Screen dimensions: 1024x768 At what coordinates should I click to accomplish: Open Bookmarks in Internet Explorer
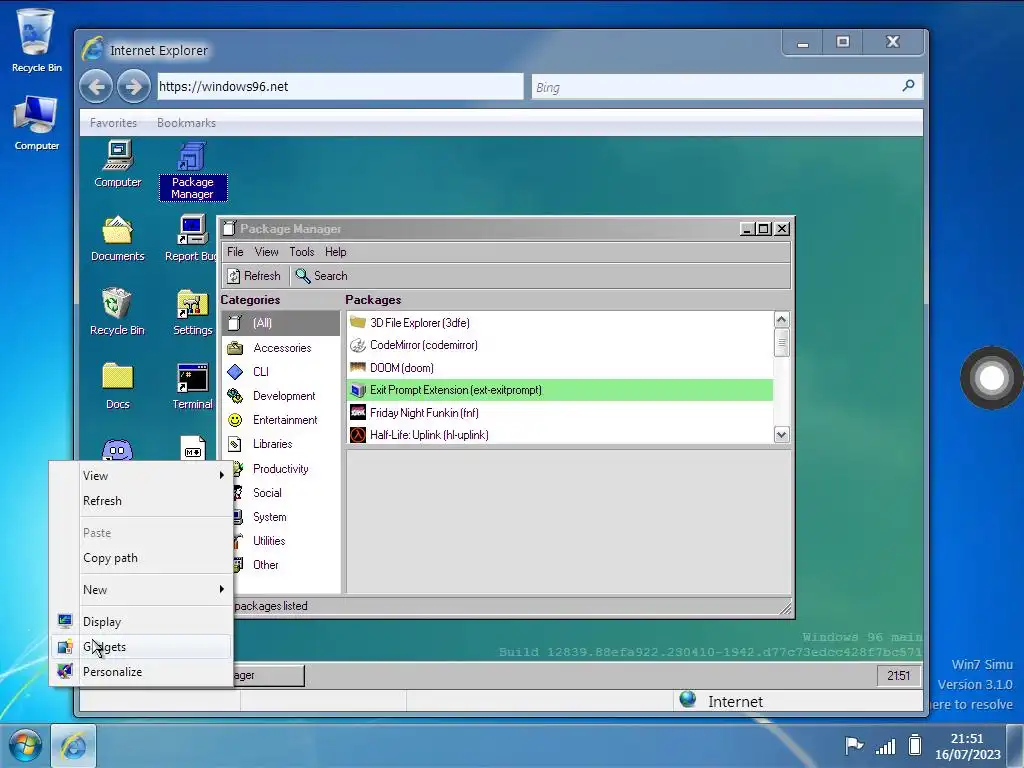tap(186, 123)
